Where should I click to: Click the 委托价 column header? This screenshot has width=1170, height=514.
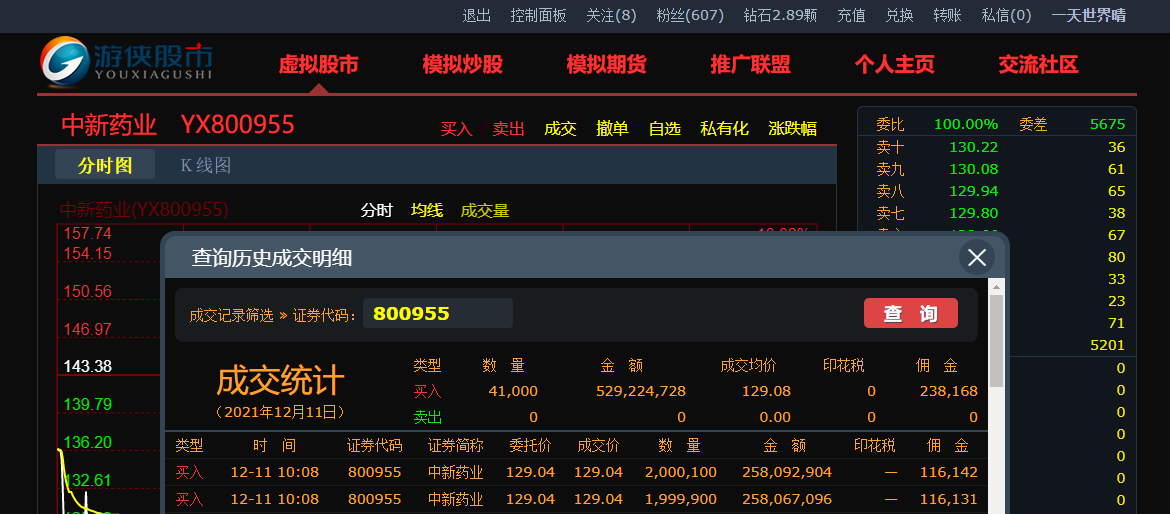point(530,445)
